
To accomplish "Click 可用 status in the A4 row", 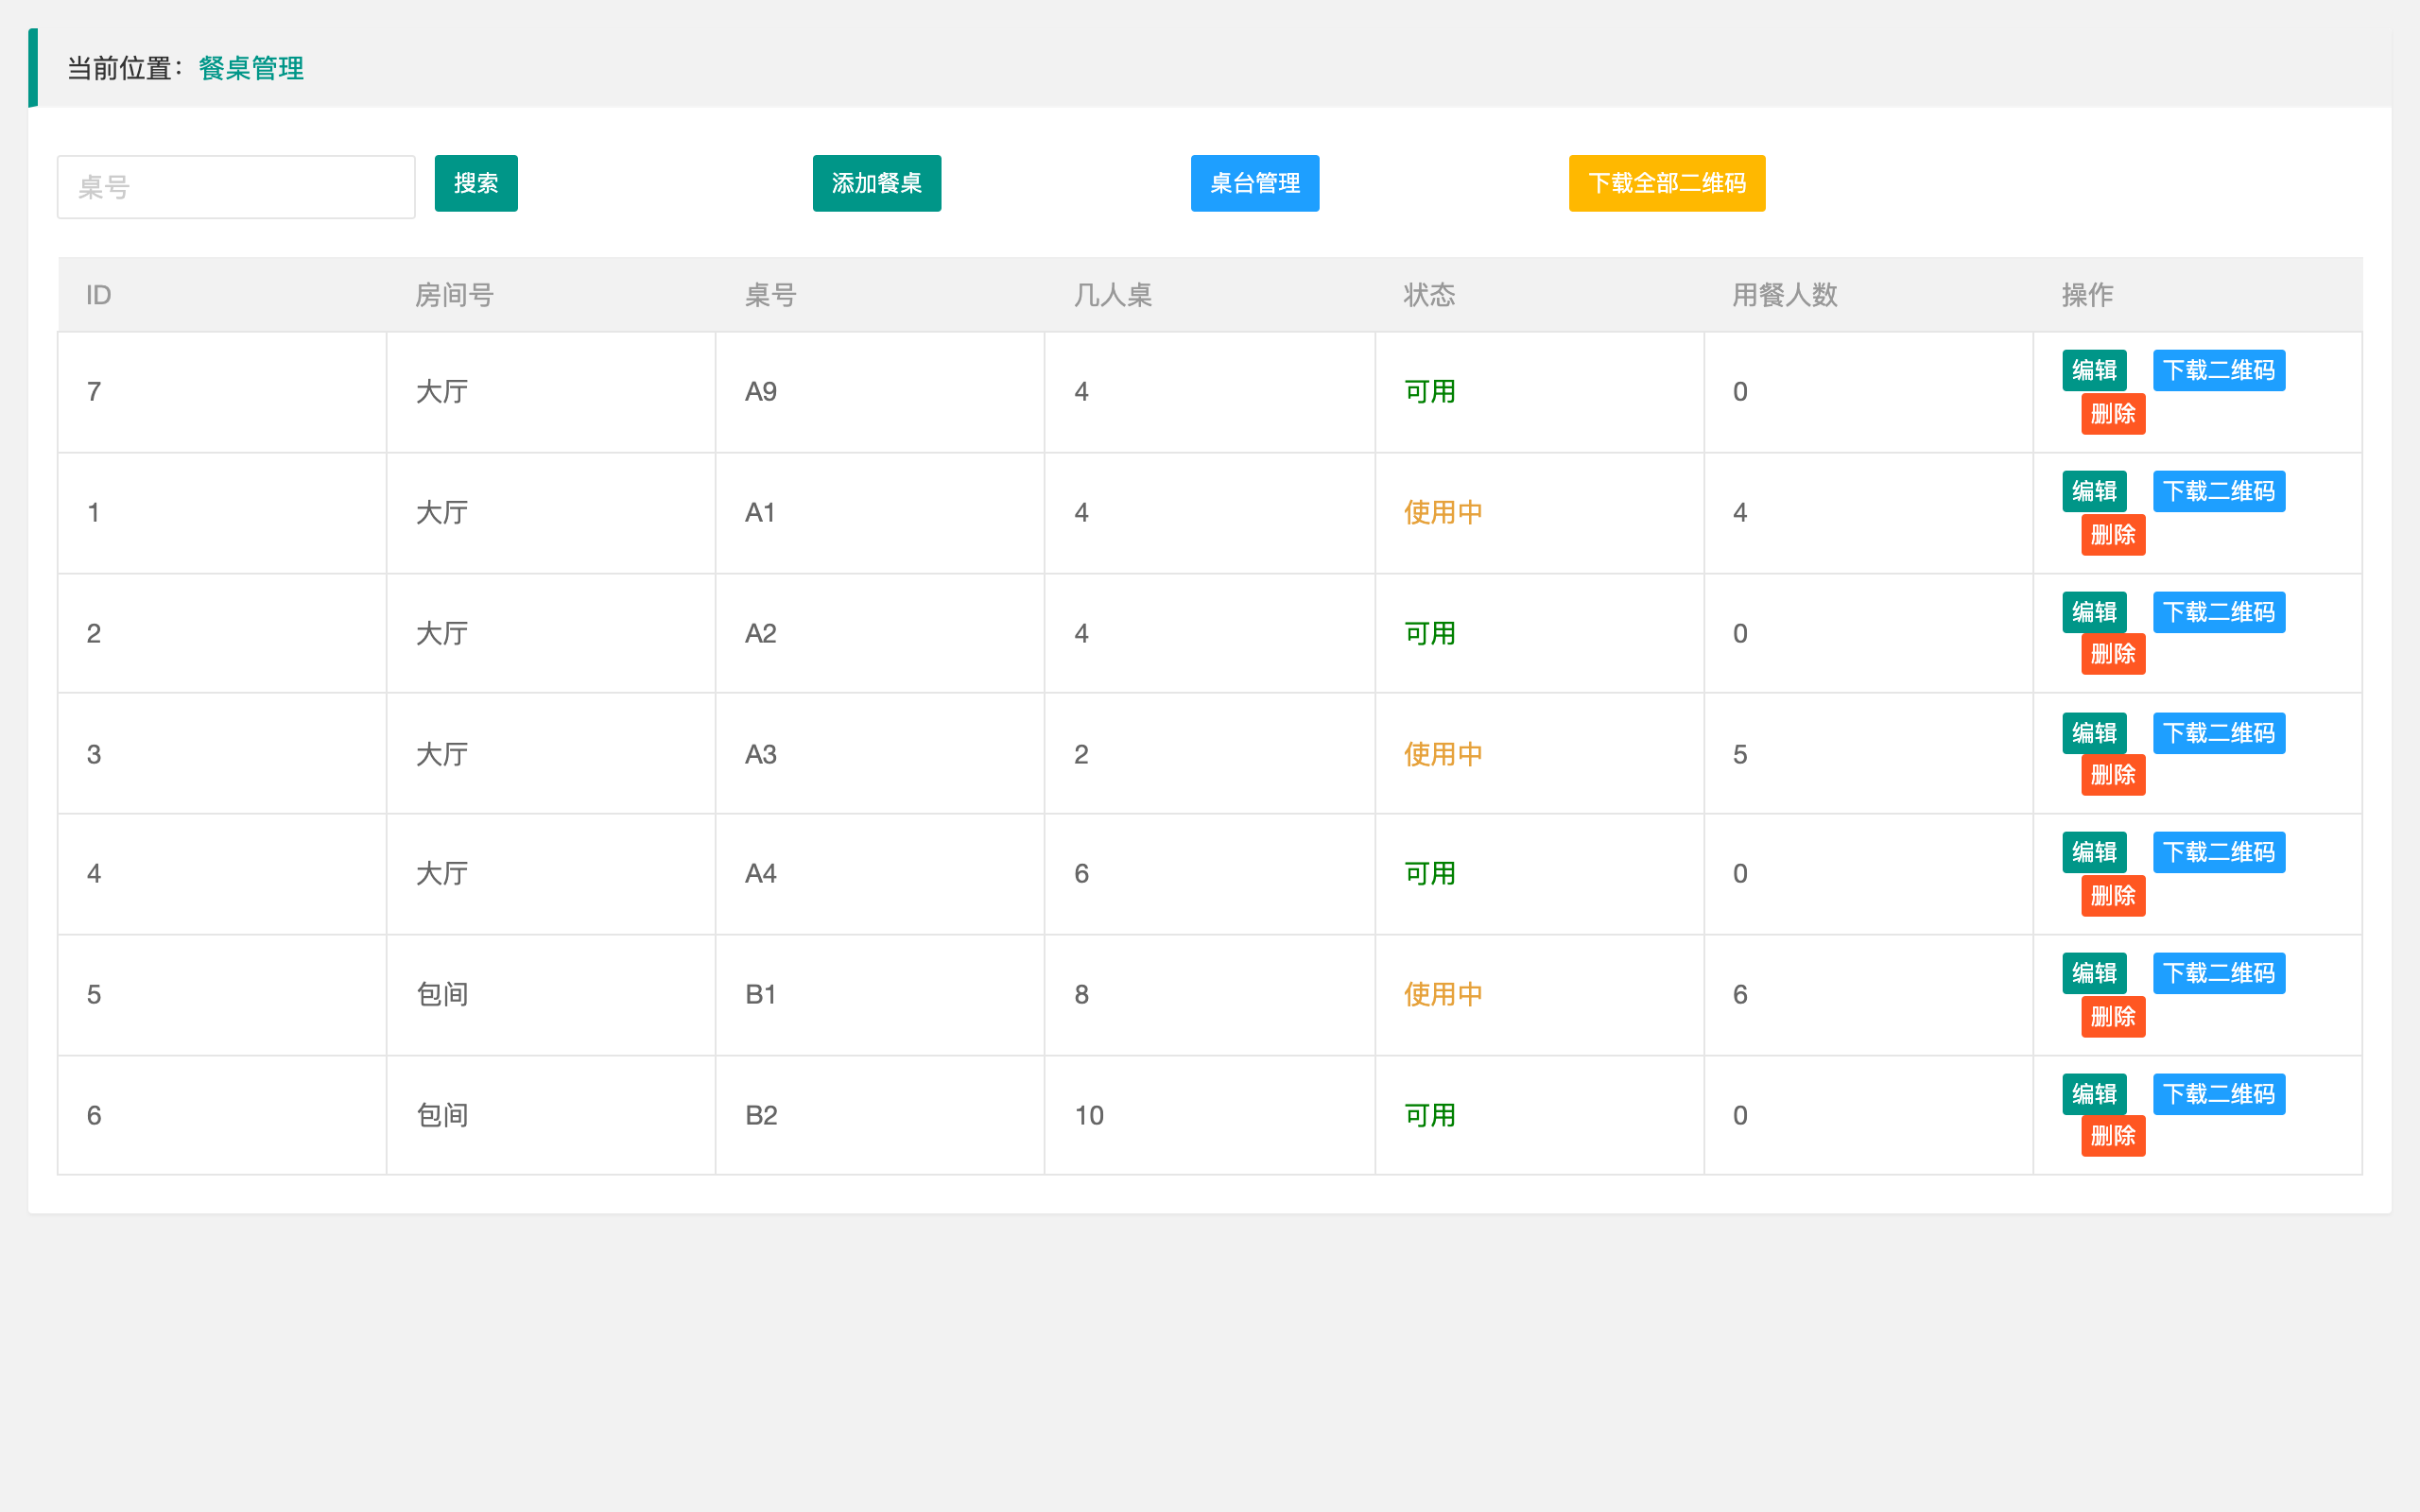I will (x=1430, y=874).
